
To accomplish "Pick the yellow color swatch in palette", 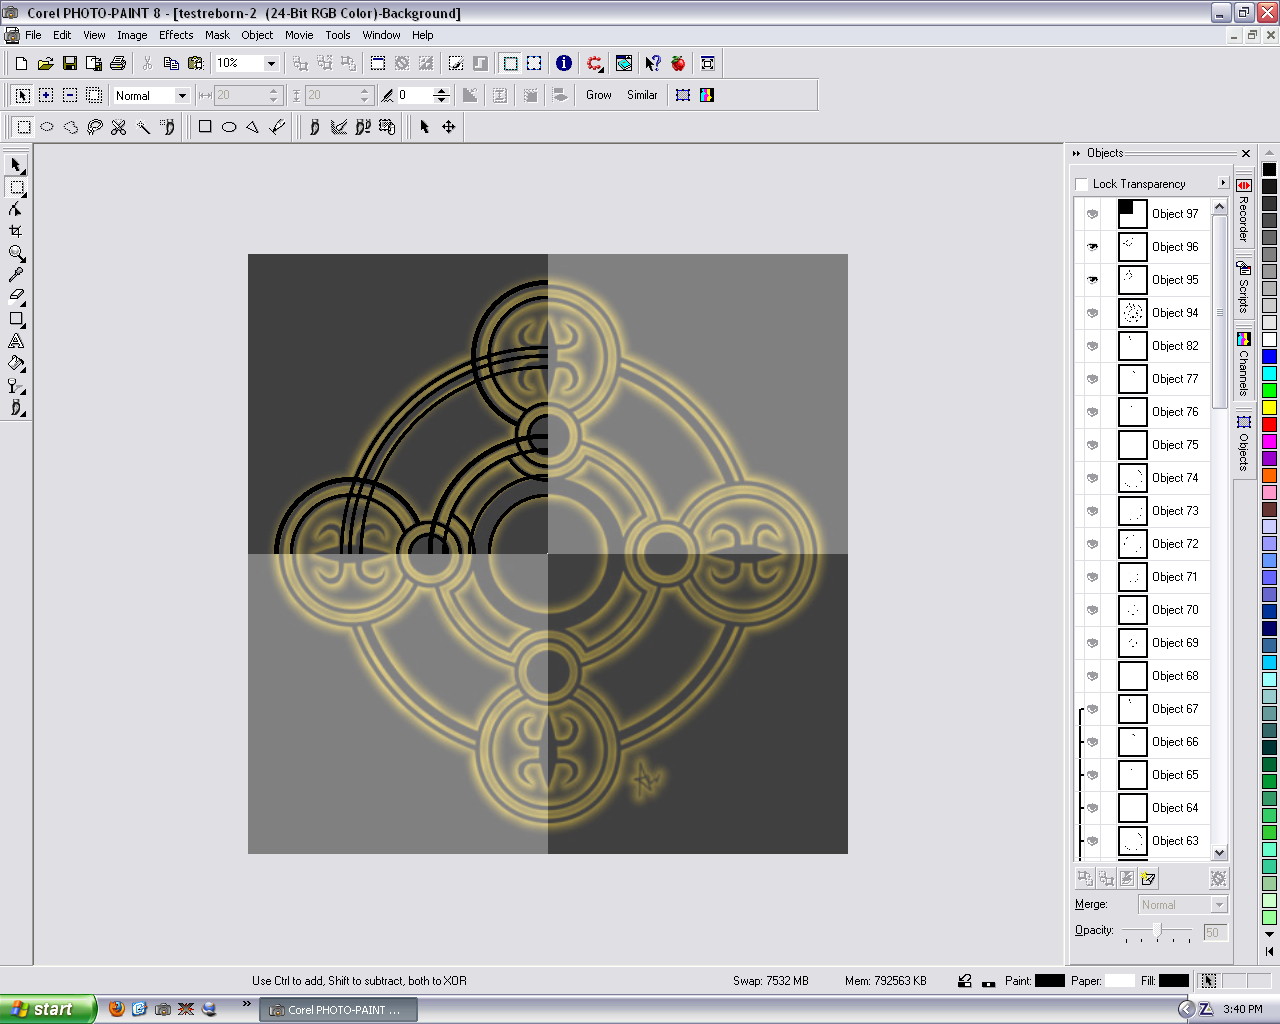I will coord(1269,407).
